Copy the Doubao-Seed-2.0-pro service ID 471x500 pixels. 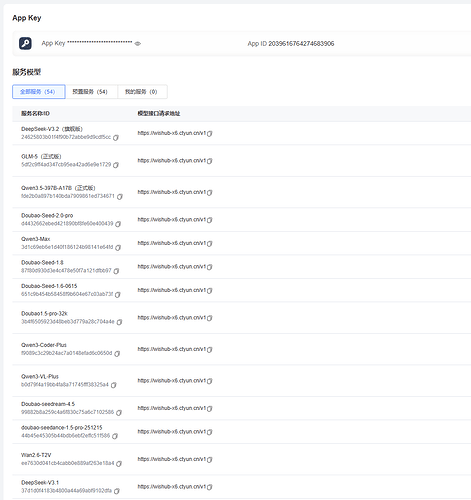(x=118, y=224)
